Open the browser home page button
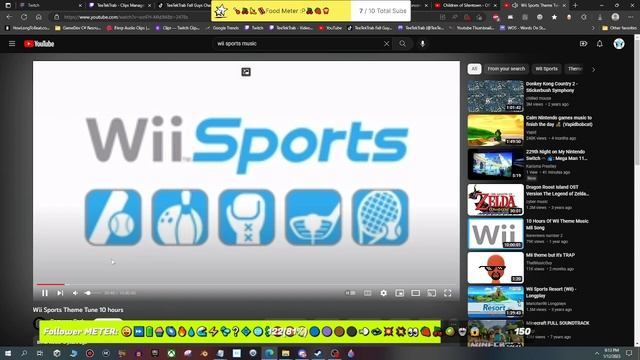Viewport: 640px width, 360px height. click(39, 17)
